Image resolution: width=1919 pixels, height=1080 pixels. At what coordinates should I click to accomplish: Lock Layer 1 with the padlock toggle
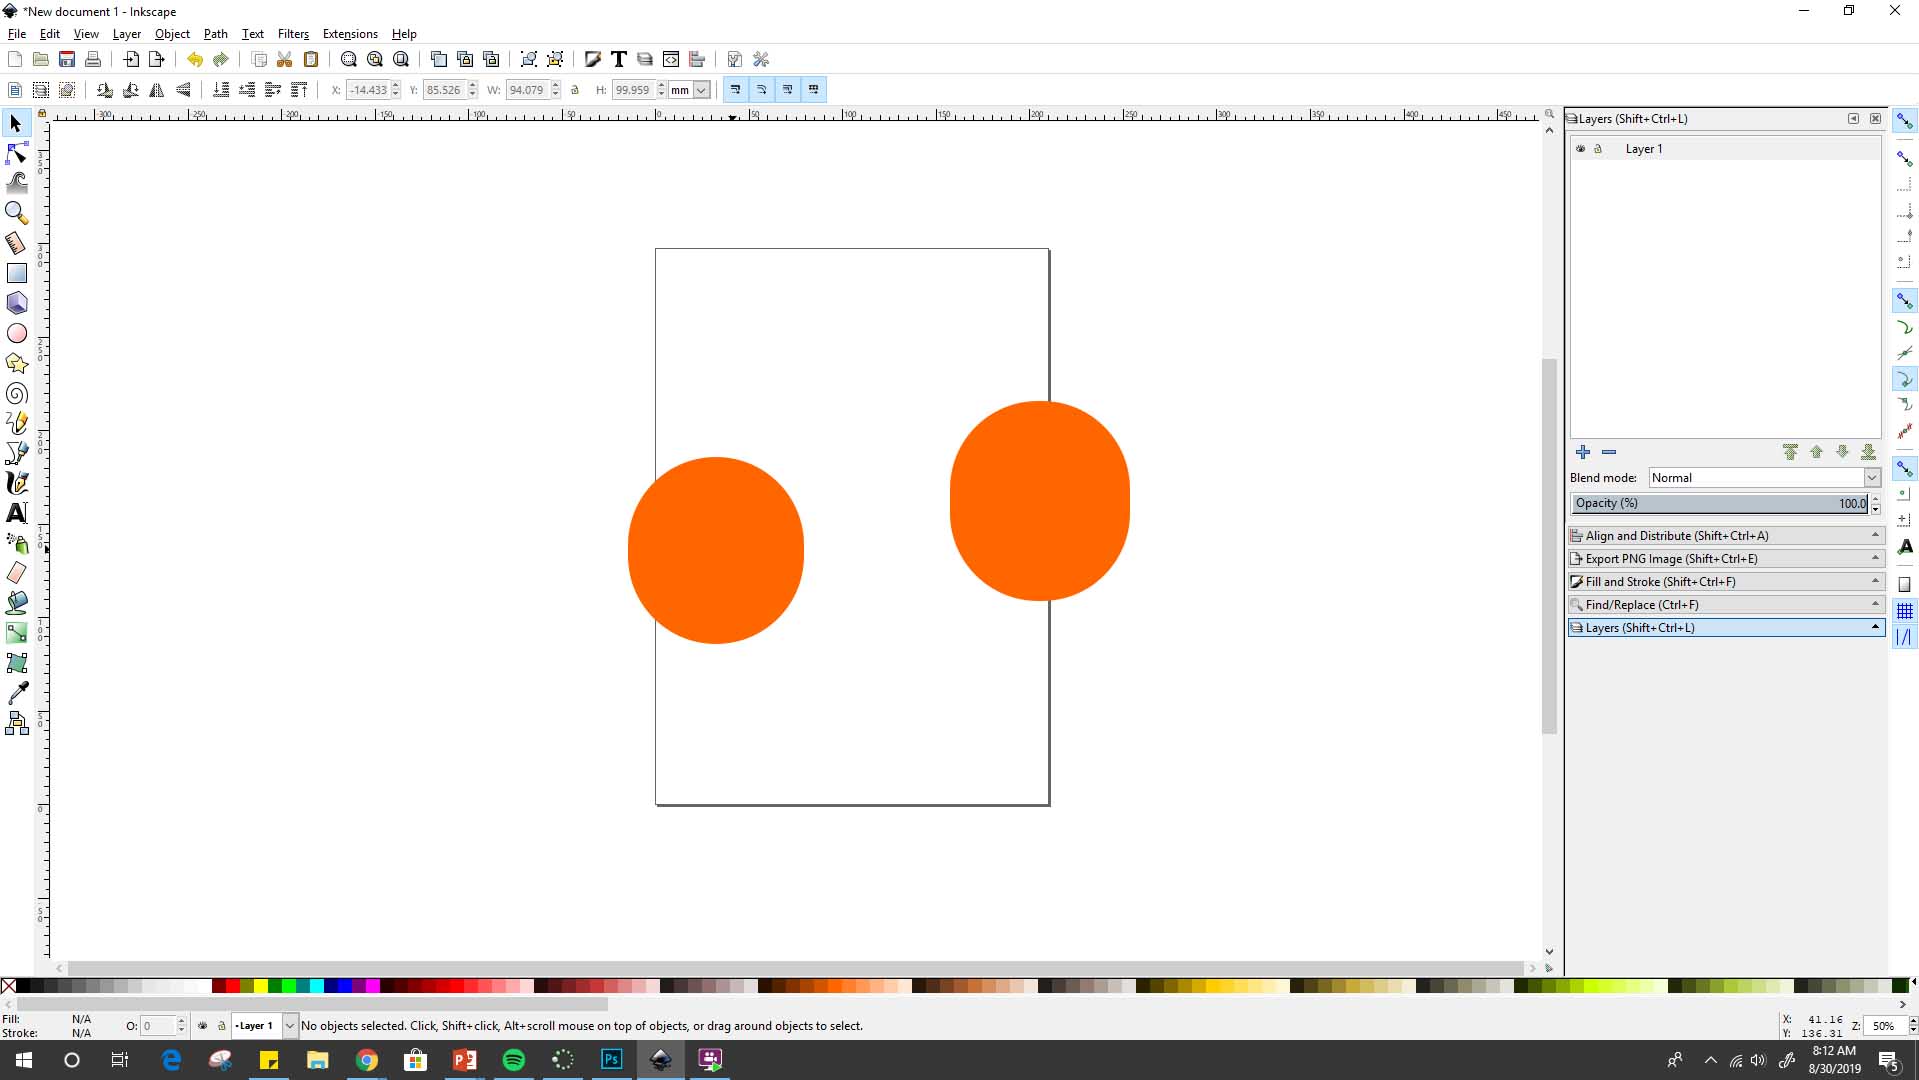[x=1599, y=148]
